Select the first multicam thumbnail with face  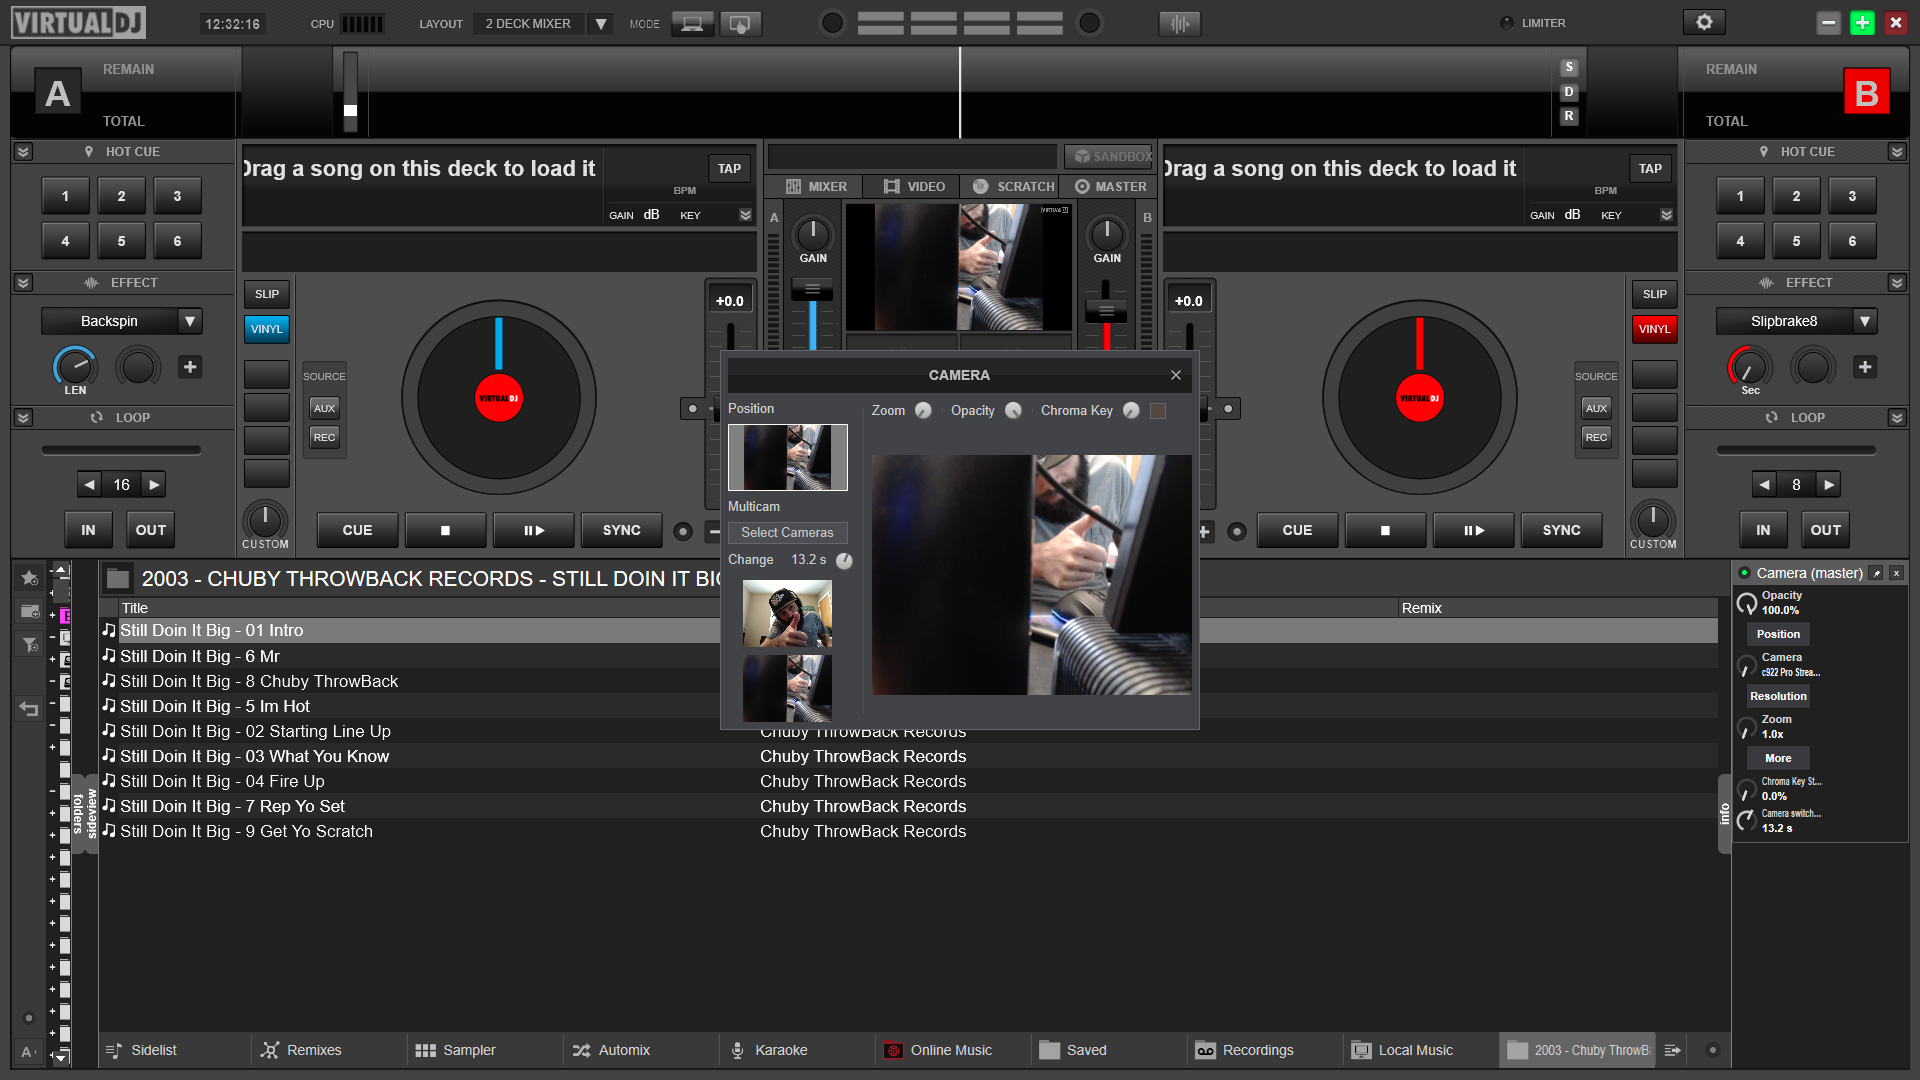(787, 615)
